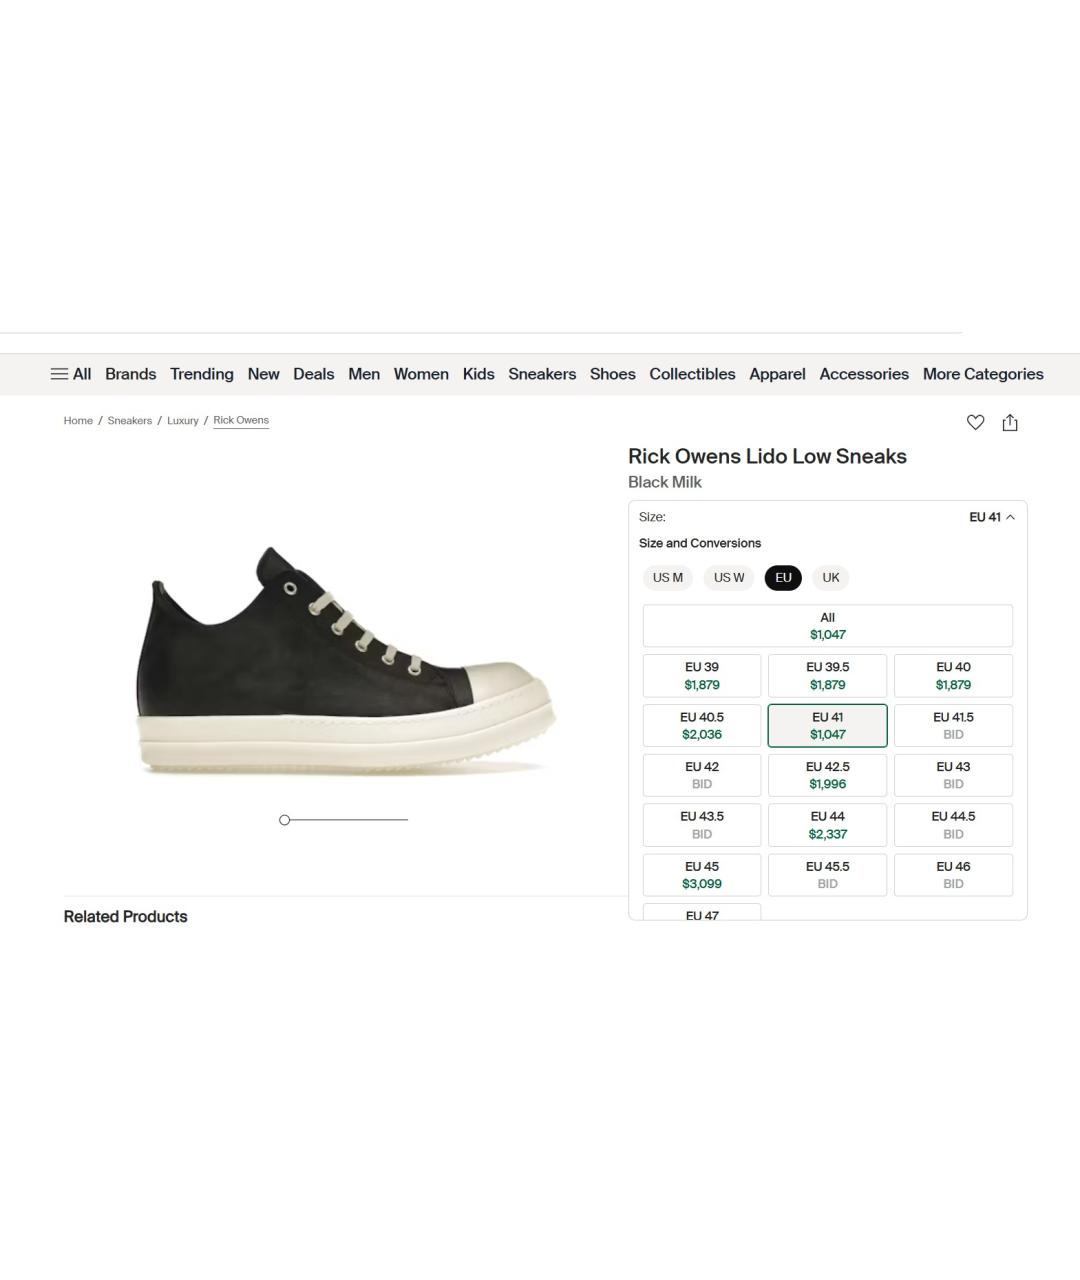Switch size units to UK
Viewport: 1080px width, 1280px height.
coord(831,578)
